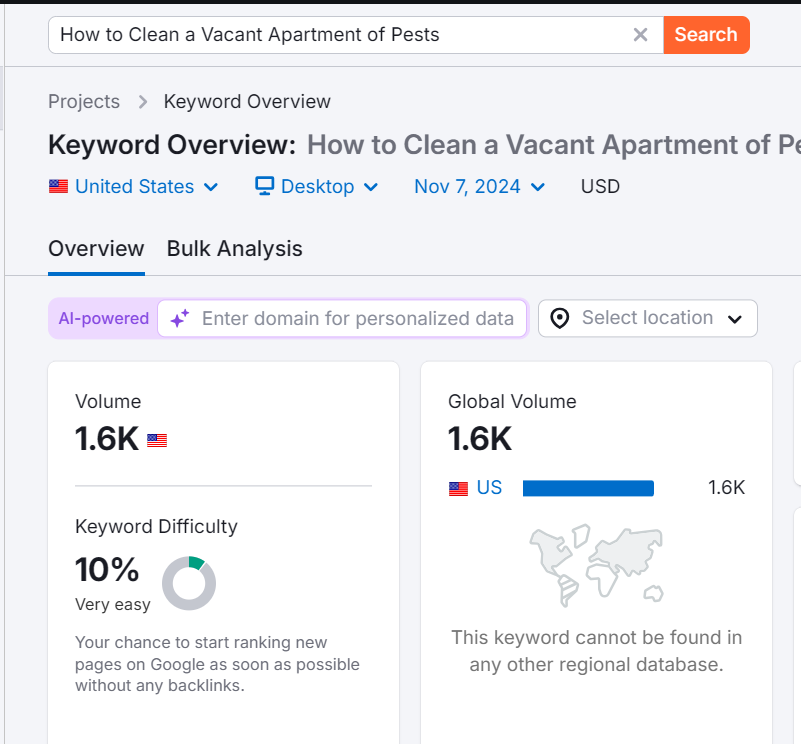The width and height of the screenshot is (801, 744).
Task: Open the Desktop device dropdown
Action: click(318, 187)
